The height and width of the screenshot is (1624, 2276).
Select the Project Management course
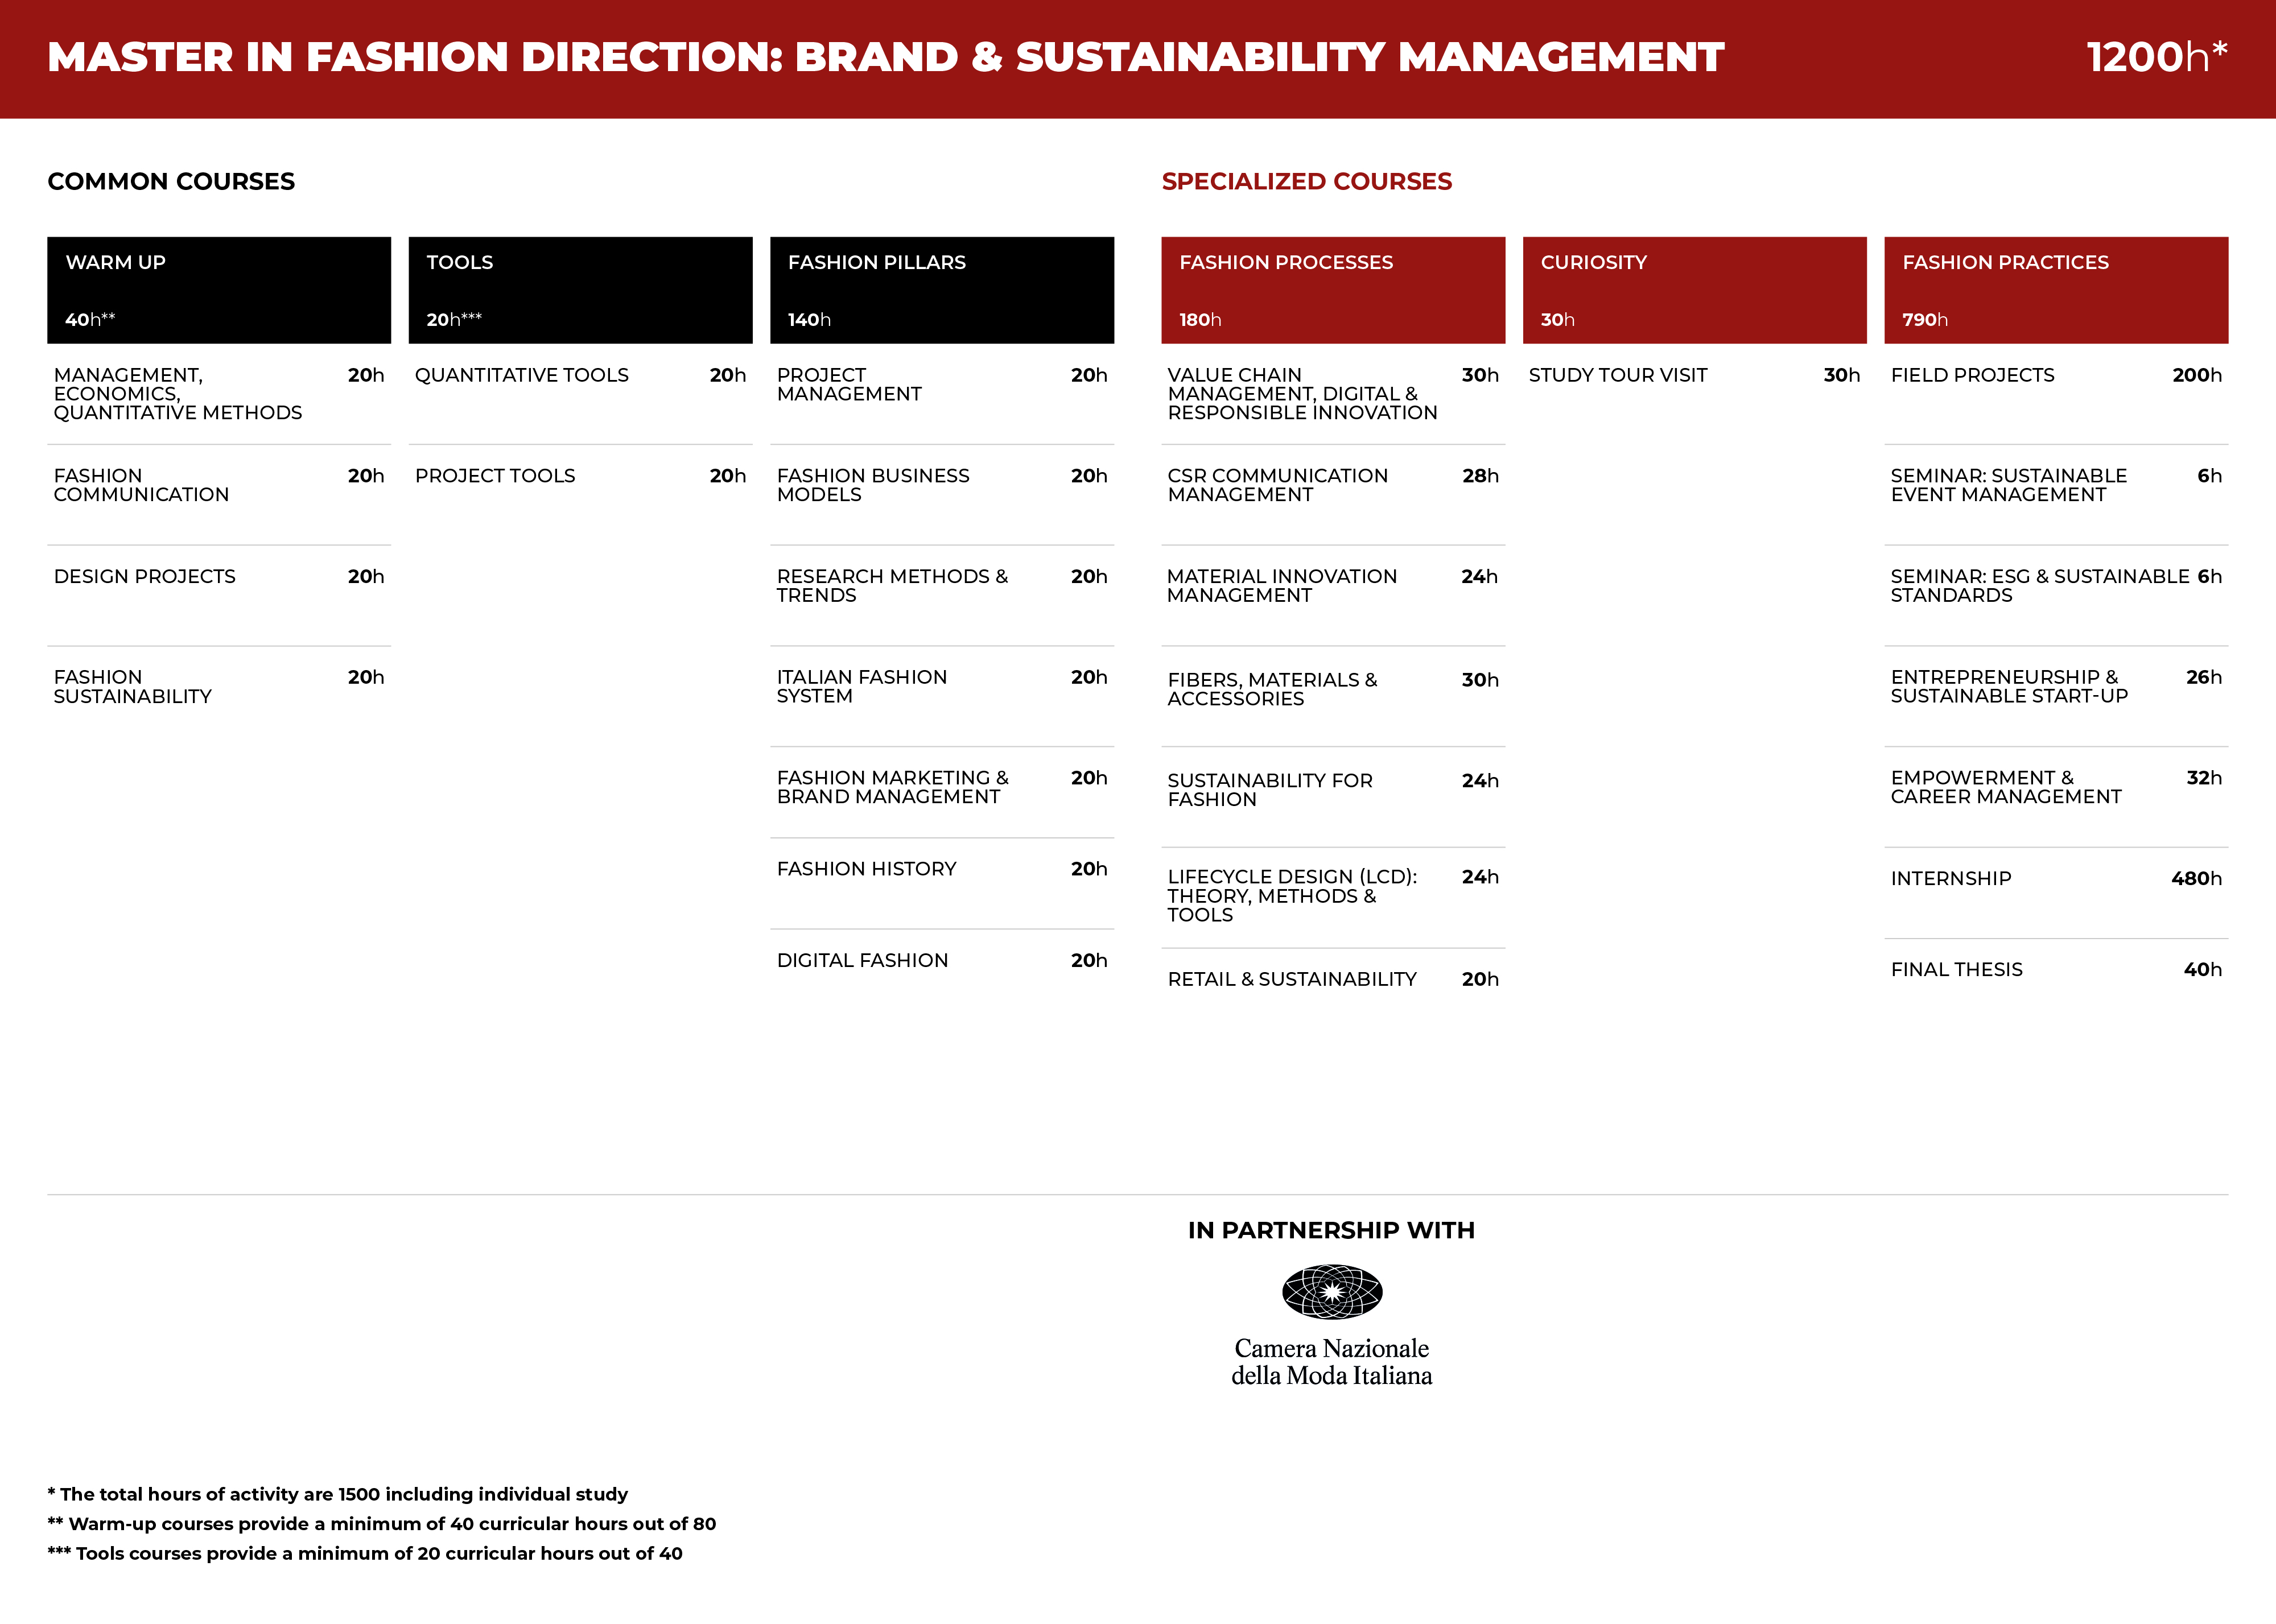point(942,394)
